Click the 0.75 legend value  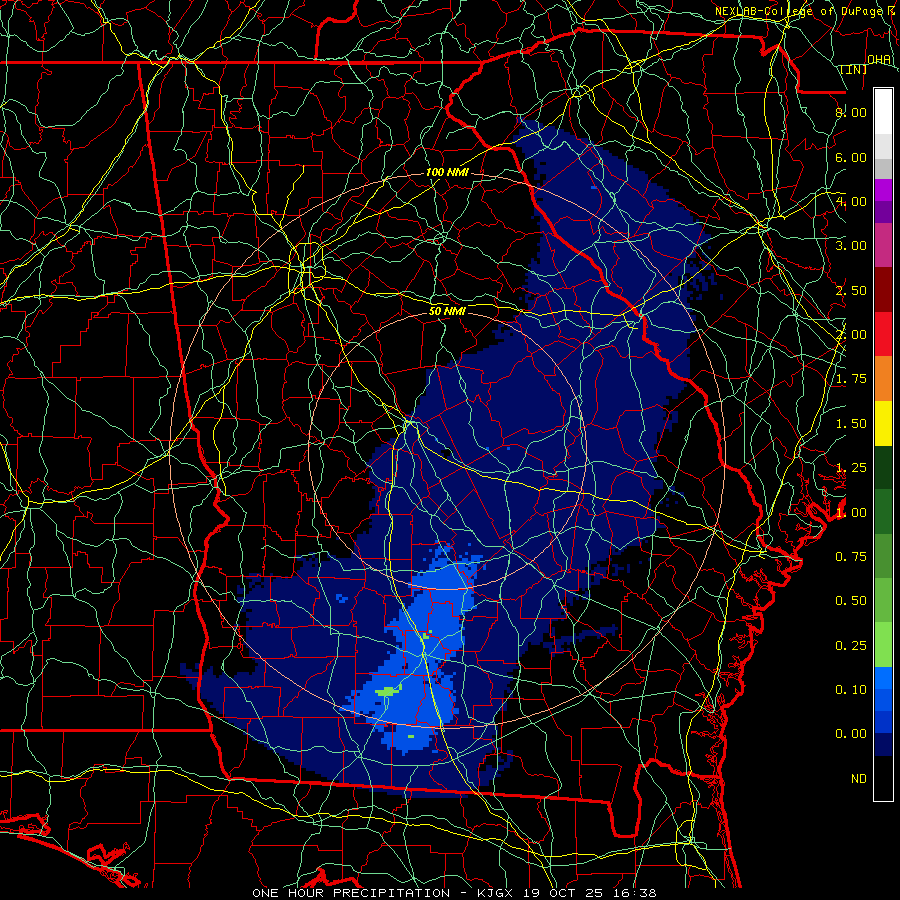coord(851,557)
